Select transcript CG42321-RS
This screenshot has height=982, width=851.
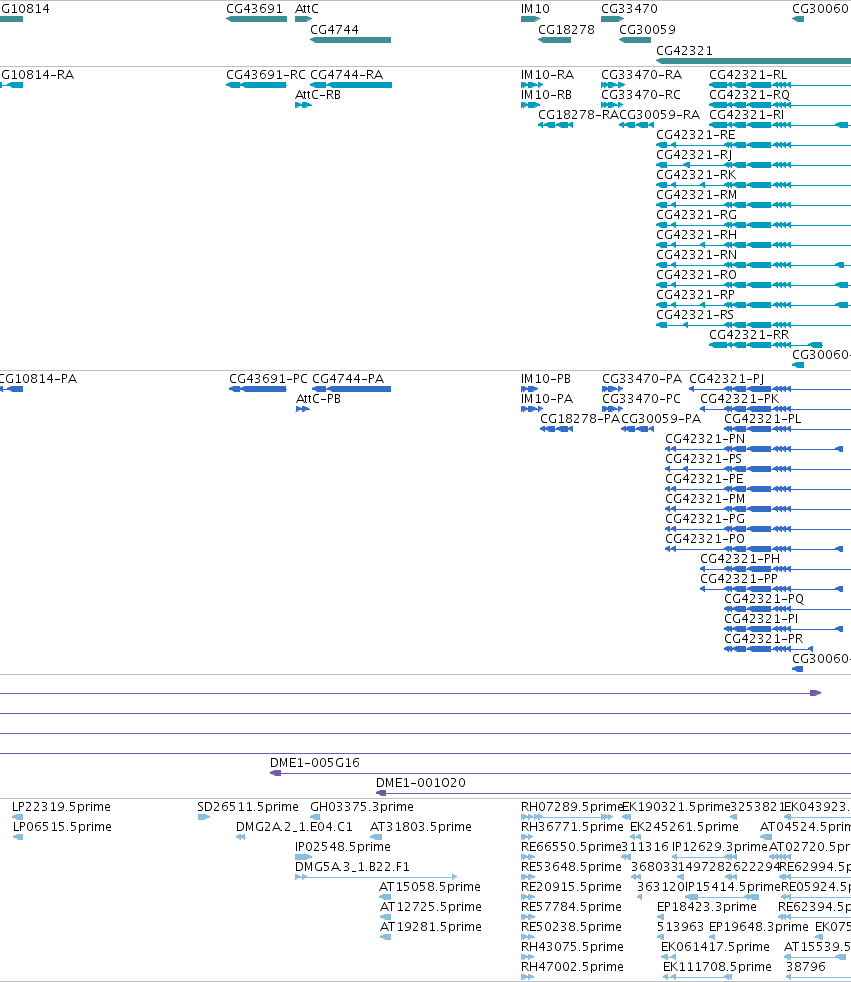click(694, 315)
